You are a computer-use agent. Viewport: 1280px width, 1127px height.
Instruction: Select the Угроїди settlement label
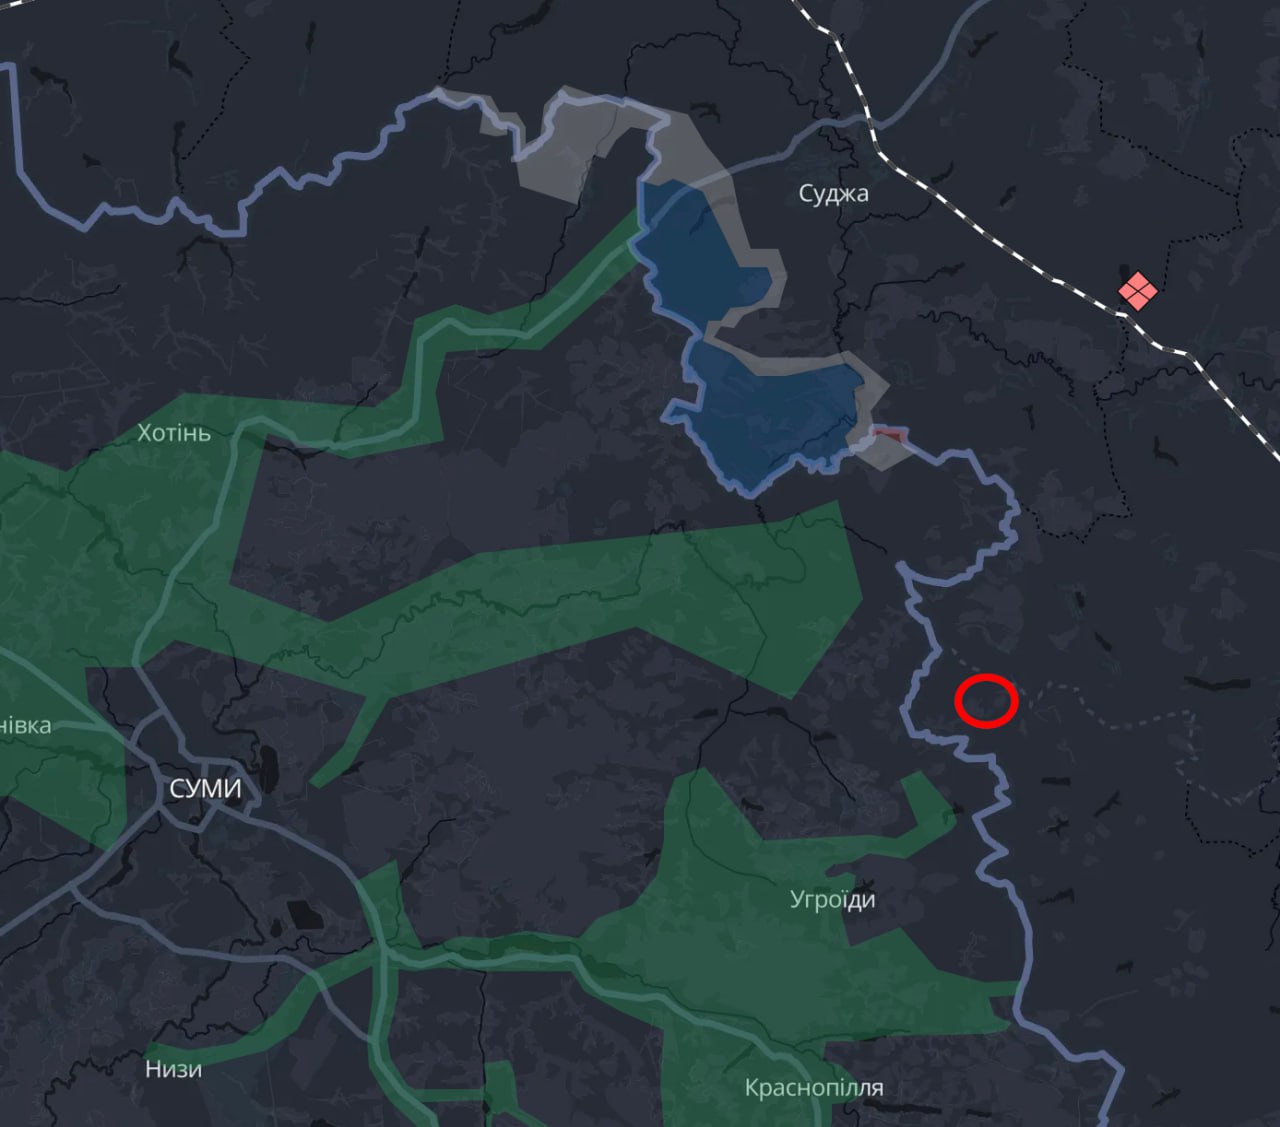point(832,900)
